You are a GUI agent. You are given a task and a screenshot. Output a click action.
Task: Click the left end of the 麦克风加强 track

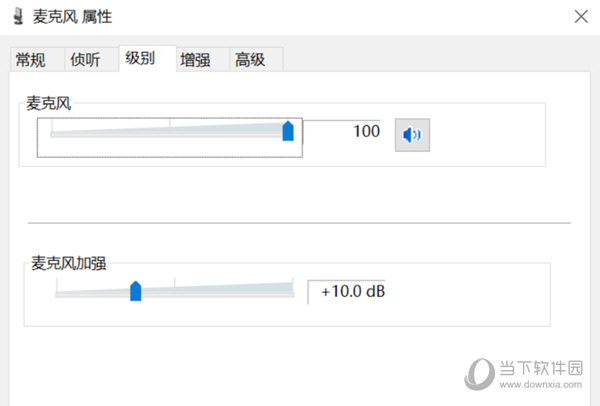tap(57, 293)
